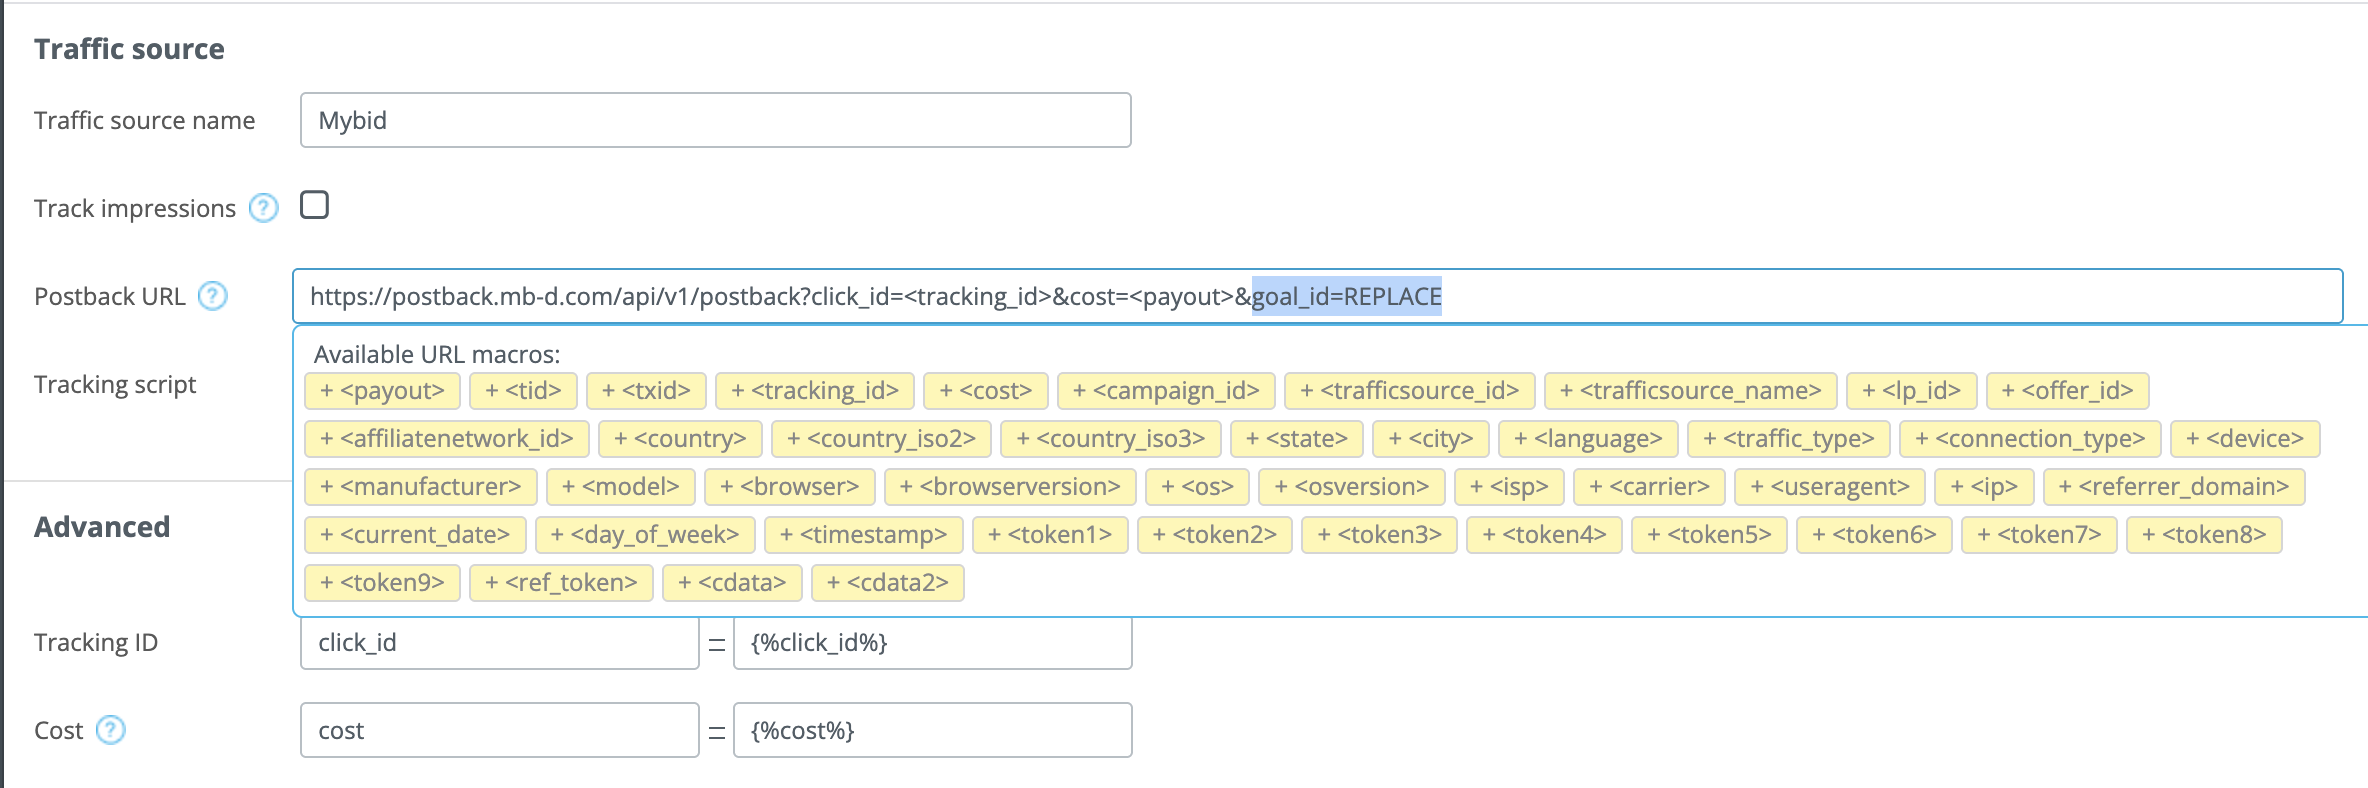Screen dimensions: 2368x788
Task: Add the <connection_type> macro
Action: (x=2030, y=439)
